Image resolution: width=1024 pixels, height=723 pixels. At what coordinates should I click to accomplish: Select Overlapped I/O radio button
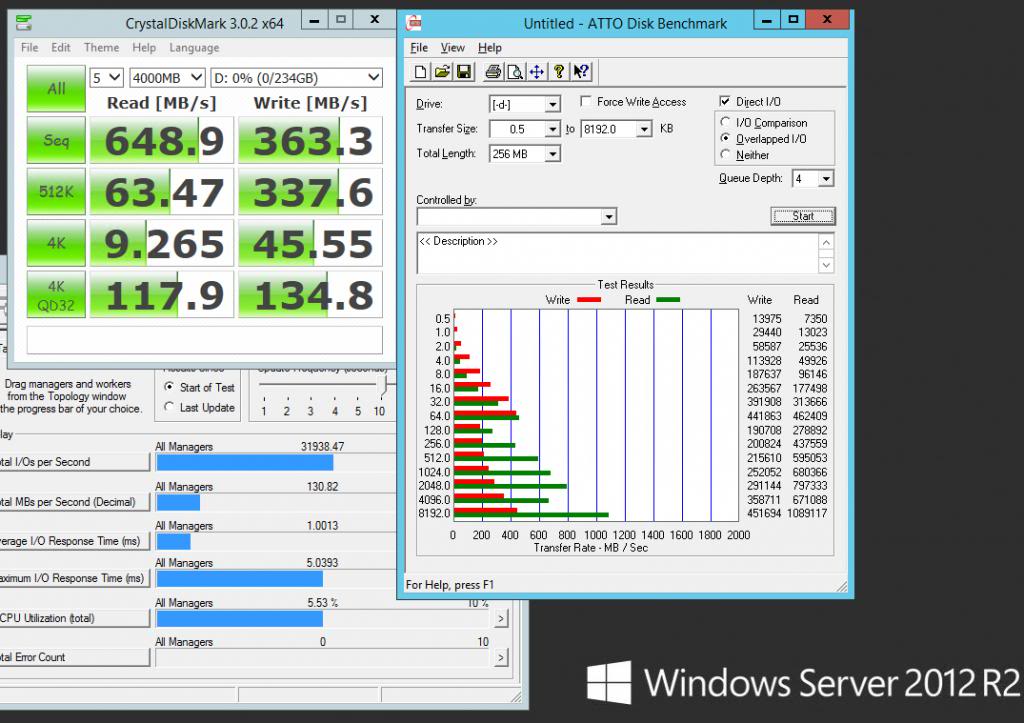725,138
